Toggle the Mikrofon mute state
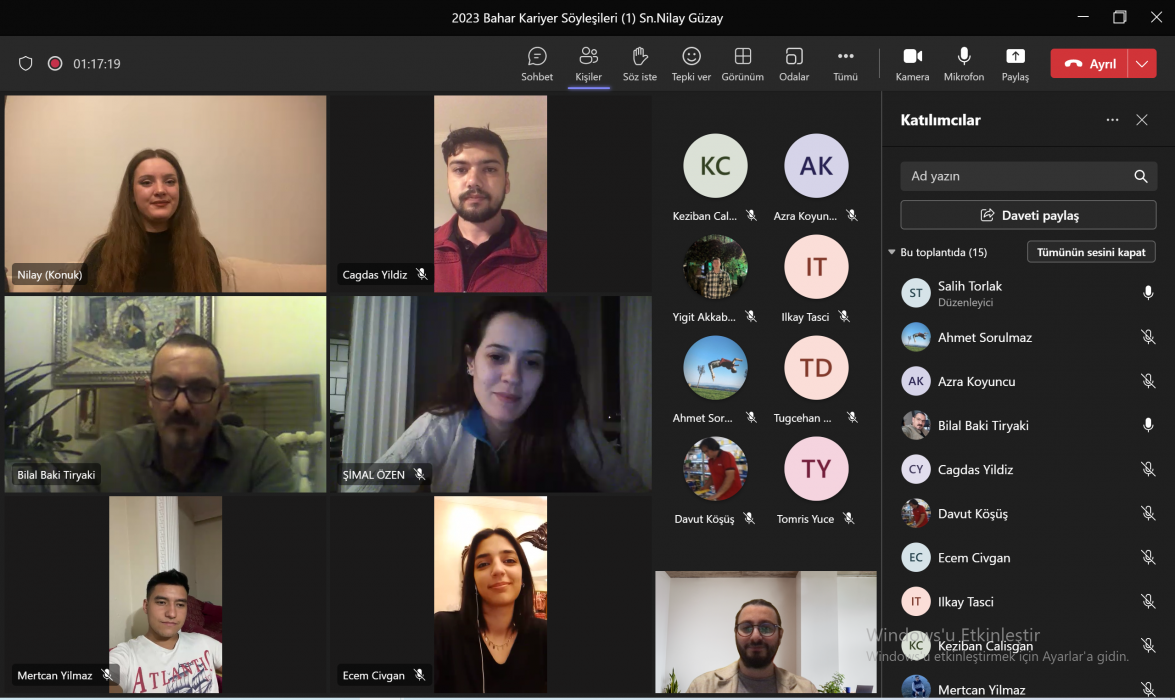Viewport: 1175px width, 700px height. pos(964,63)
